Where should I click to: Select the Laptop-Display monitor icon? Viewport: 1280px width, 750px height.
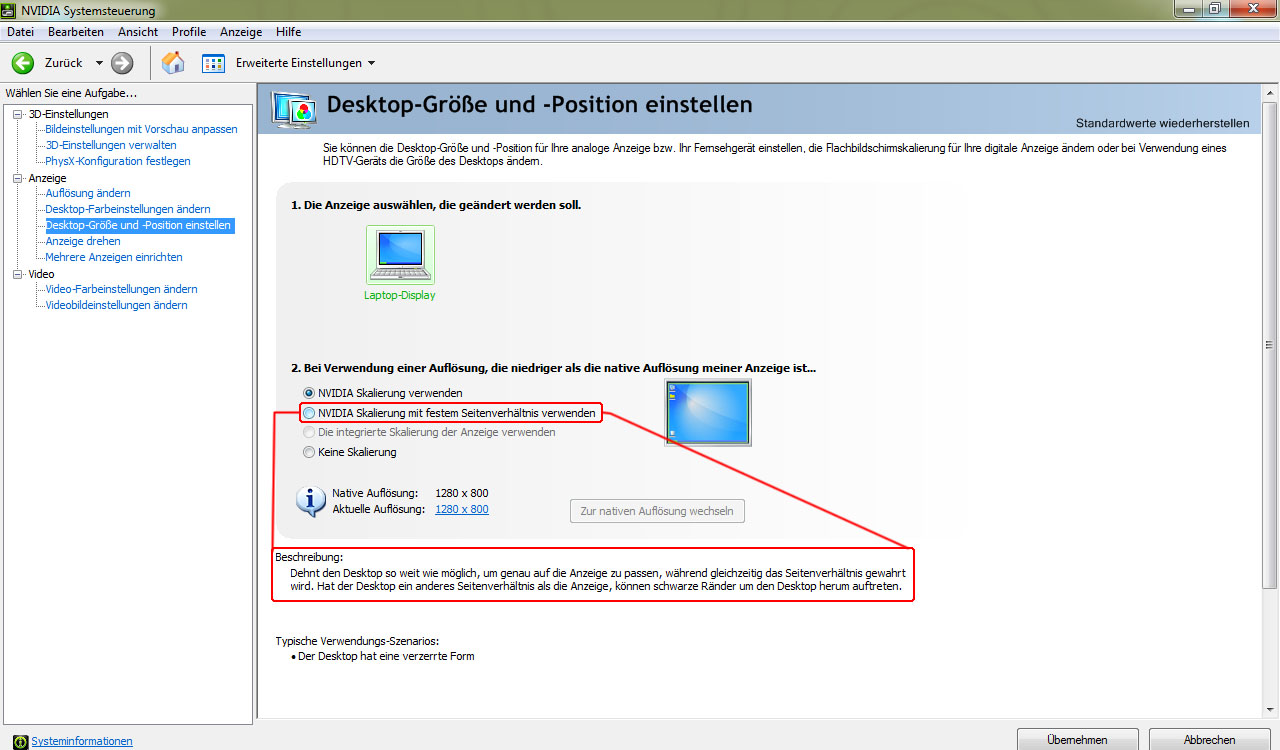click(400, 255)
